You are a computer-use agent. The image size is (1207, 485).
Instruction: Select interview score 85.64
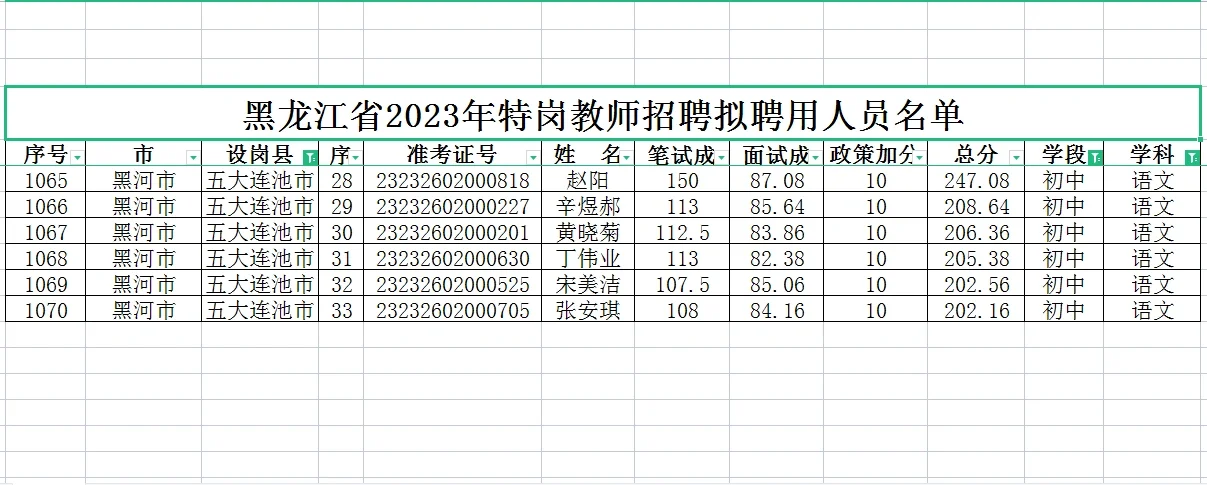776,207
